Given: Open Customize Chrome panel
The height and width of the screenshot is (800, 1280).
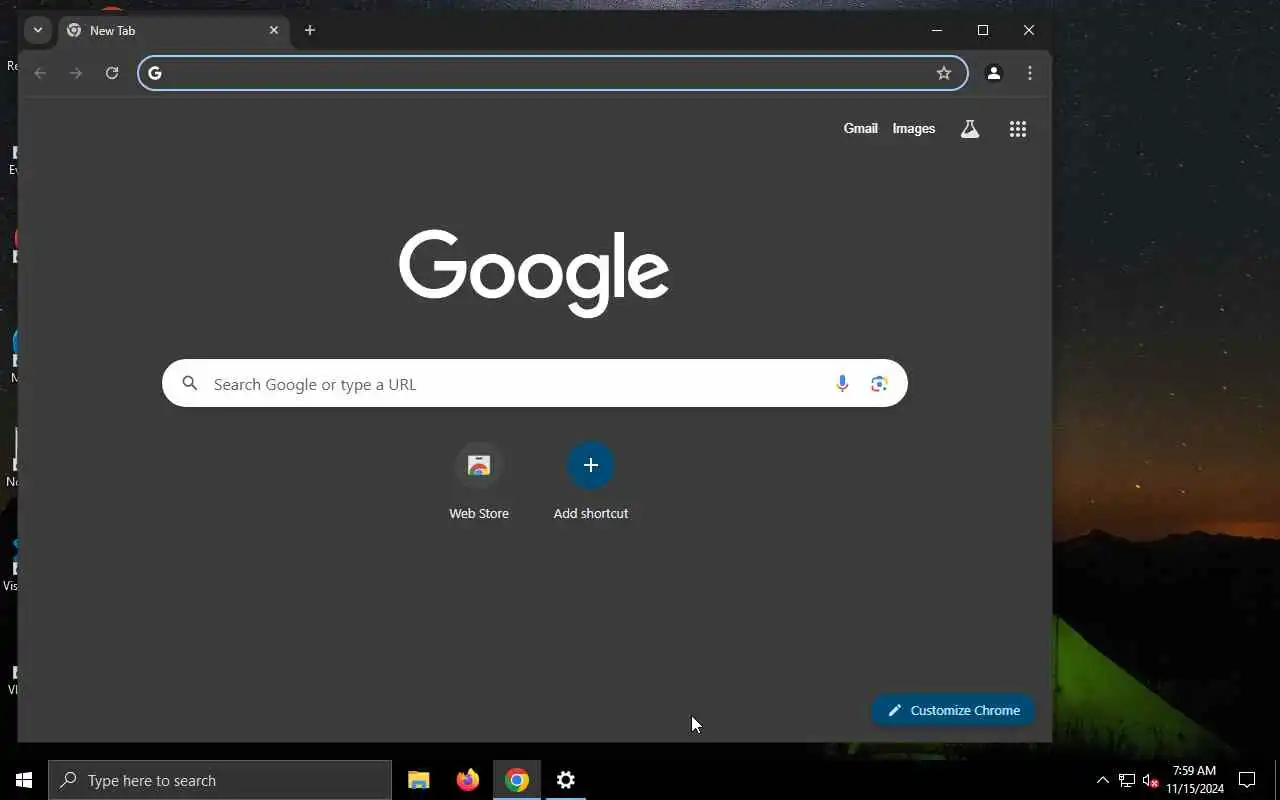Looking at the screenshot, I should (953, 710).
